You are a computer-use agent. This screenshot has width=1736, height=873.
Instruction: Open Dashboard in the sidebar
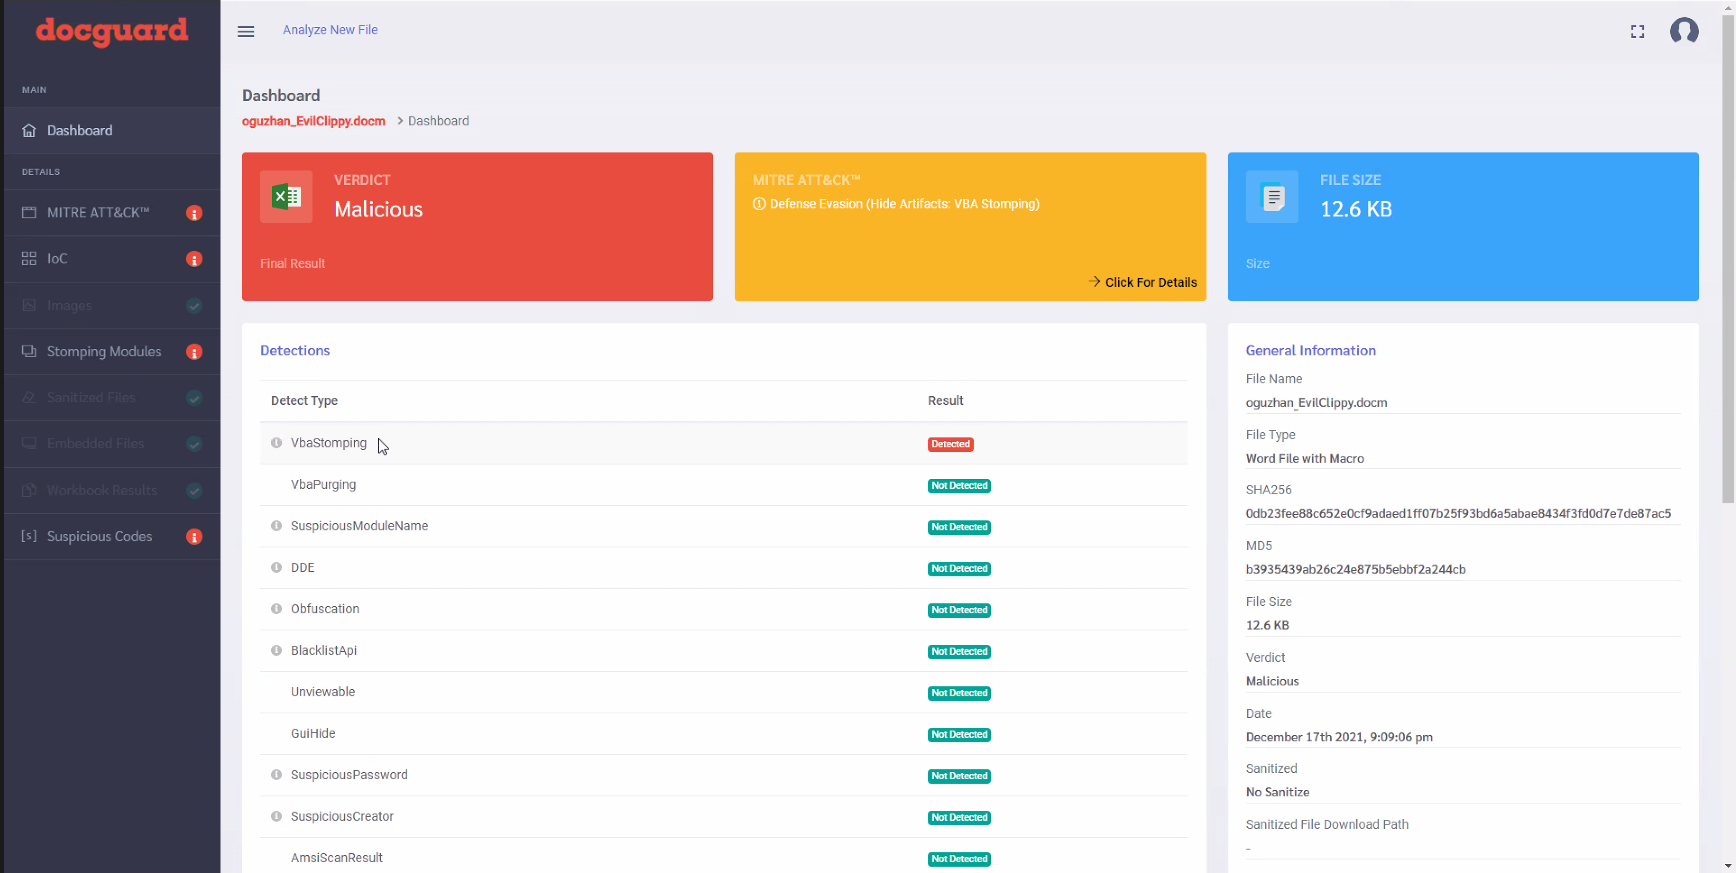tap(80, 131)
